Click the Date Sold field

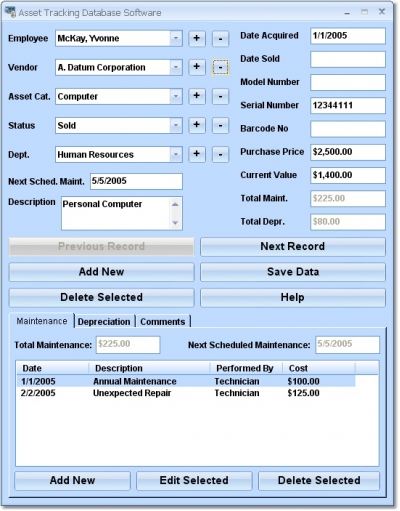pyautogui.click(x=348, y=59)
